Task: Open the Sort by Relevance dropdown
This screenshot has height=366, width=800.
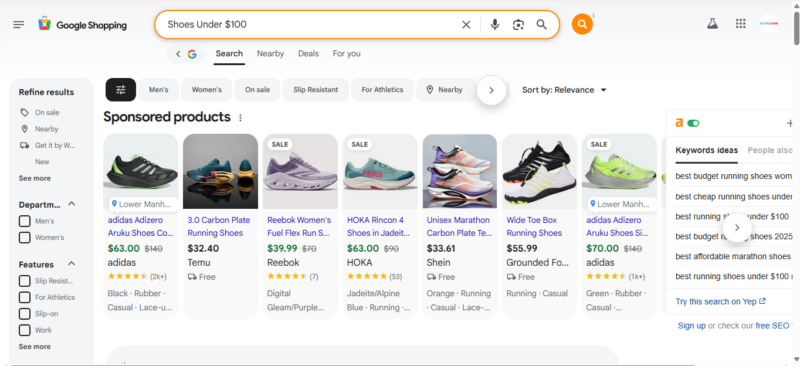Action: (x=564, y=90)
